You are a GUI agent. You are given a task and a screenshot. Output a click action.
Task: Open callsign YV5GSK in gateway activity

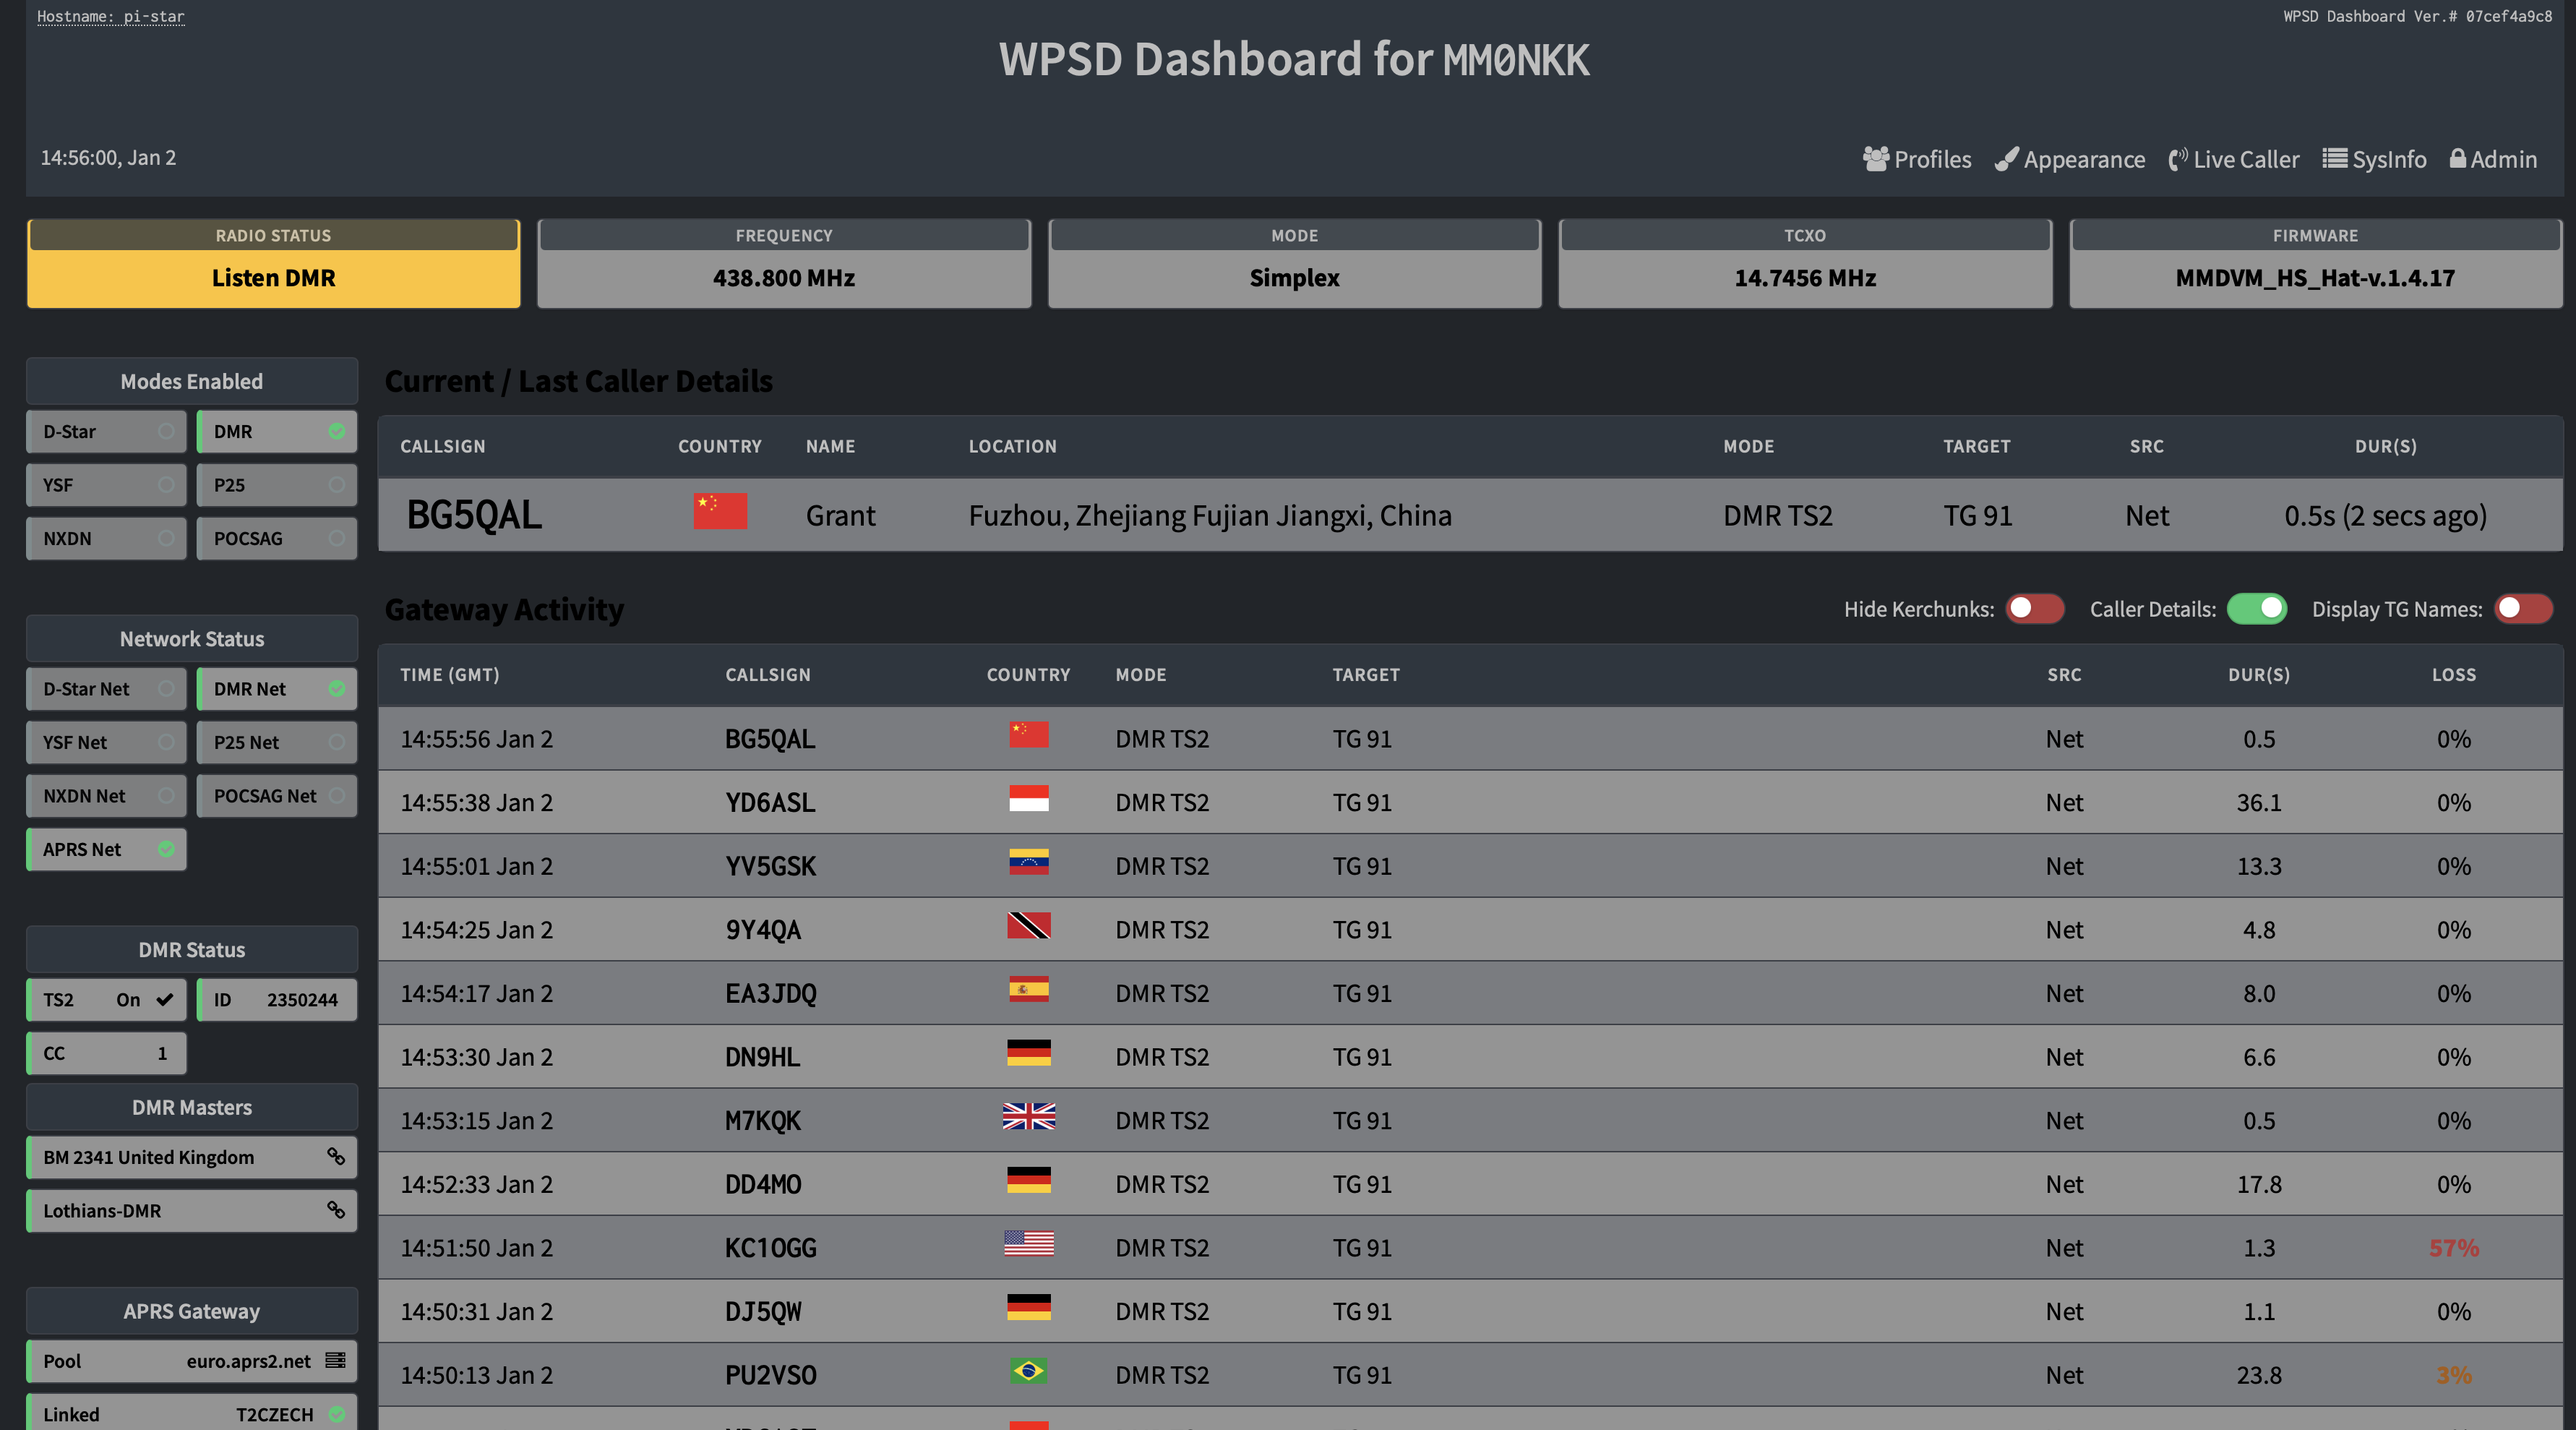click(x=770, y=866)
